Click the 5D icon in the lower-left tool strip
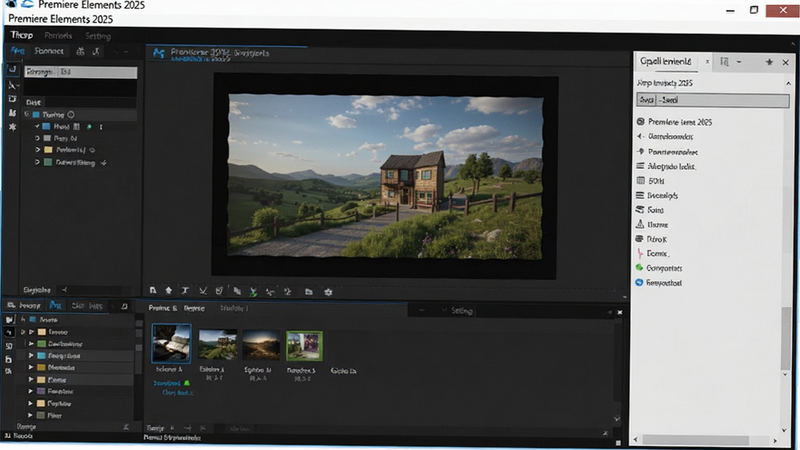The image size is (800, 450). 9,346
